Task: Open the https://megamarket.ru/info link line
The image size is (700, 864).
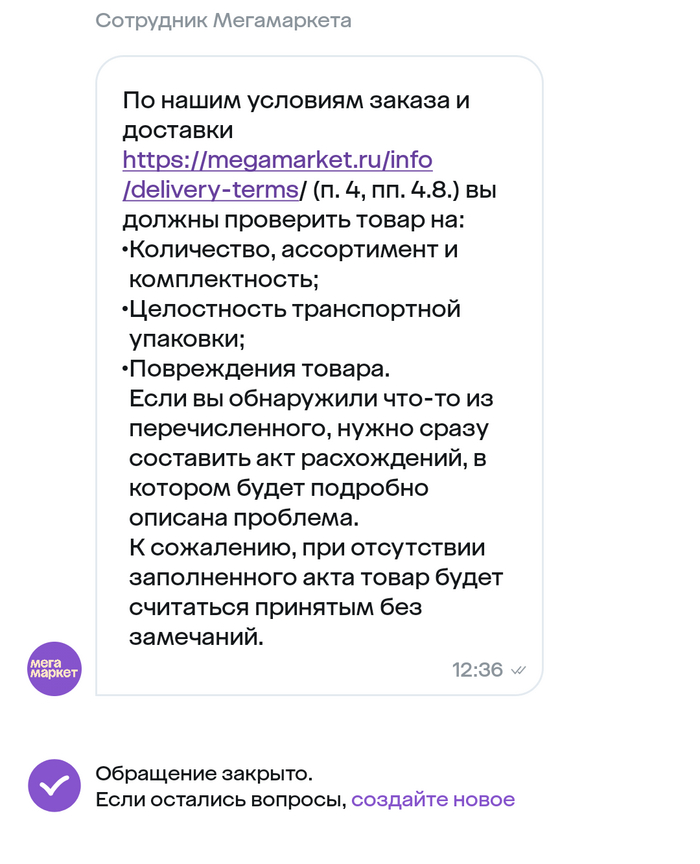Action: [278, 161]
